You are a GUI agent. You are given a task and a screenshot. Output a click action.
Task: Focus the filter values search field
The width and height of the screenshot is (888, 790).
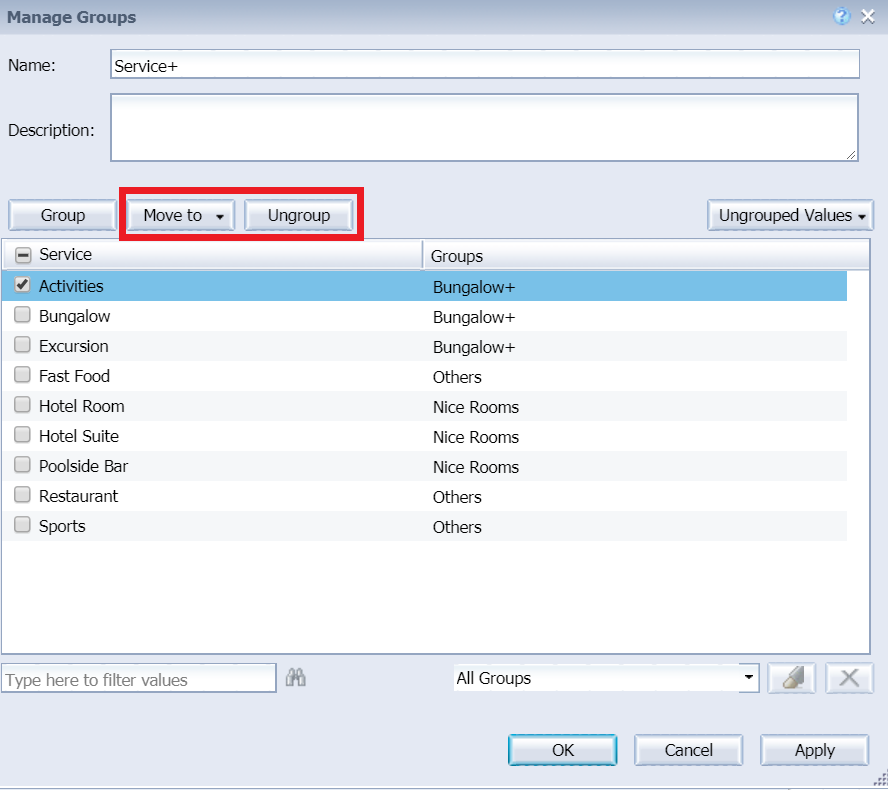coord(139,679)
